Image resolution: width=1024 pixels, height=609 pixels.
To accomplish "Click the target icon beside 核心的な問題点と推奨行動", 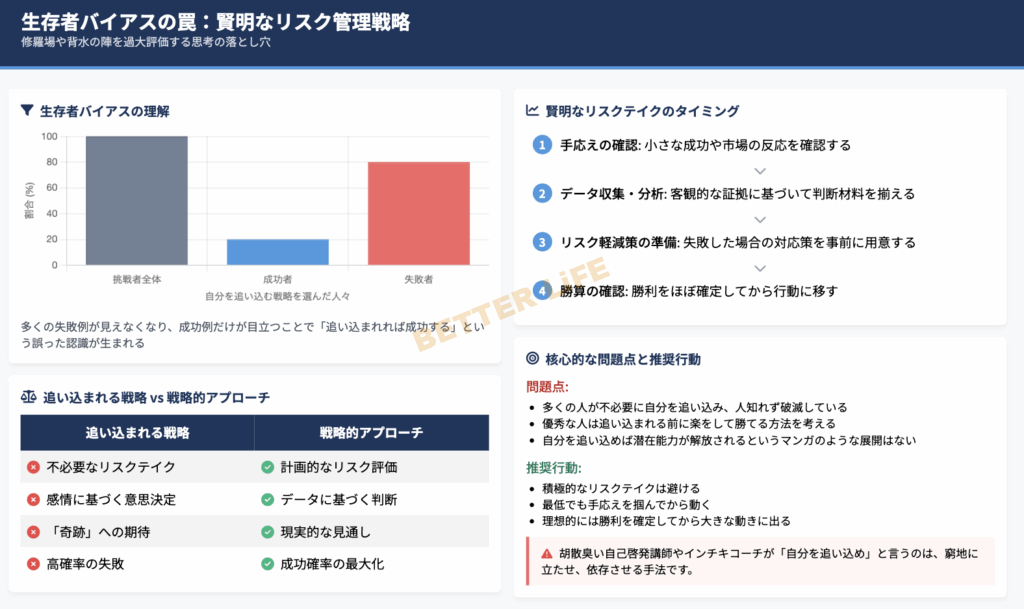I will tap(532, 358).
